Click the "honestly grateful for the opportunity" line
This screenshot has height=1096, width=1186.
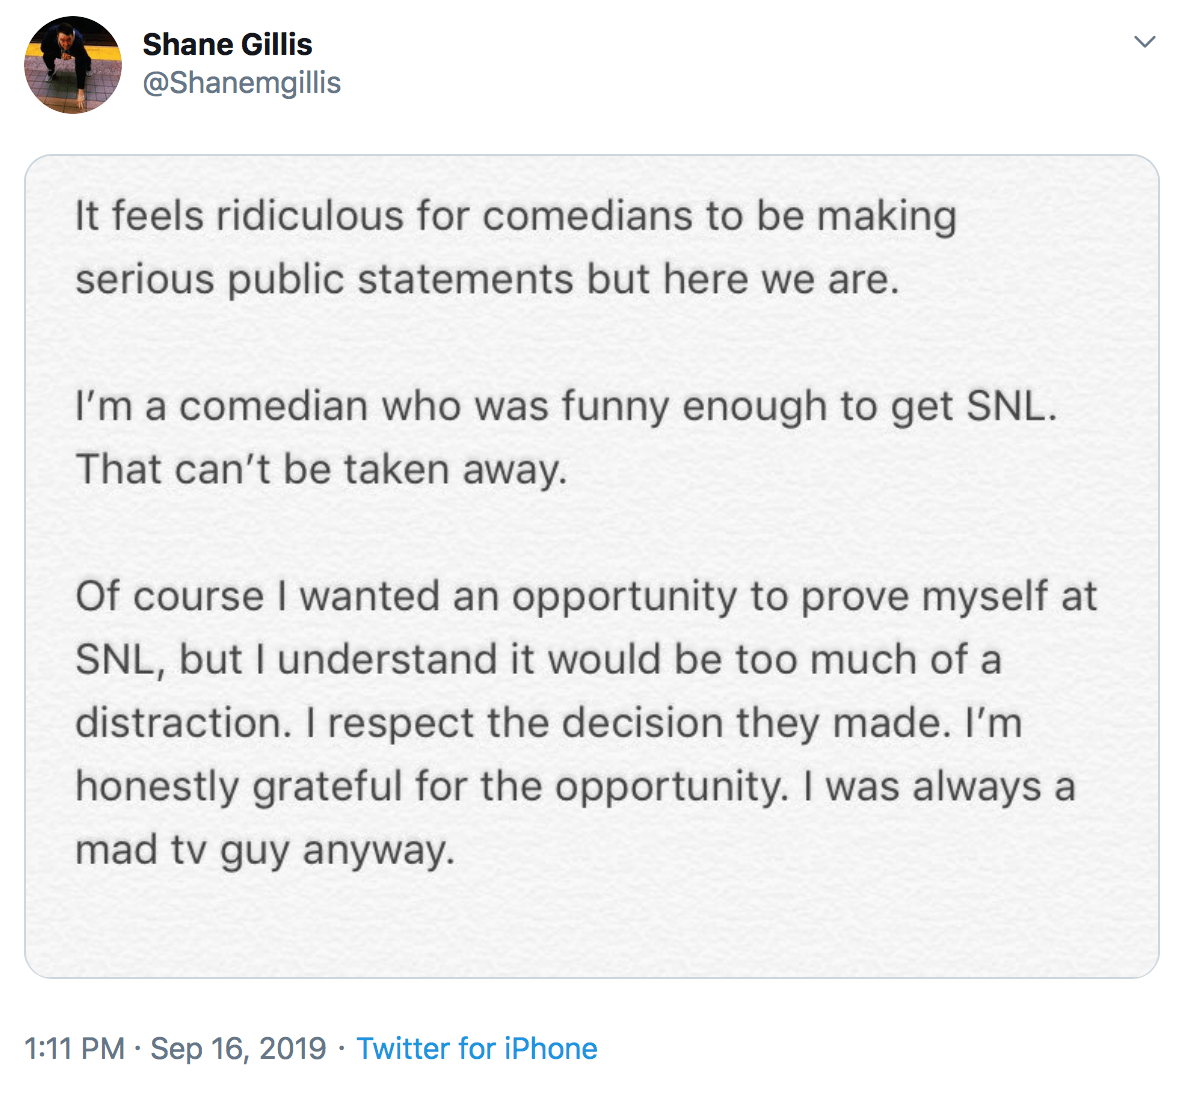pyautogui.click(x=431, y=786)
